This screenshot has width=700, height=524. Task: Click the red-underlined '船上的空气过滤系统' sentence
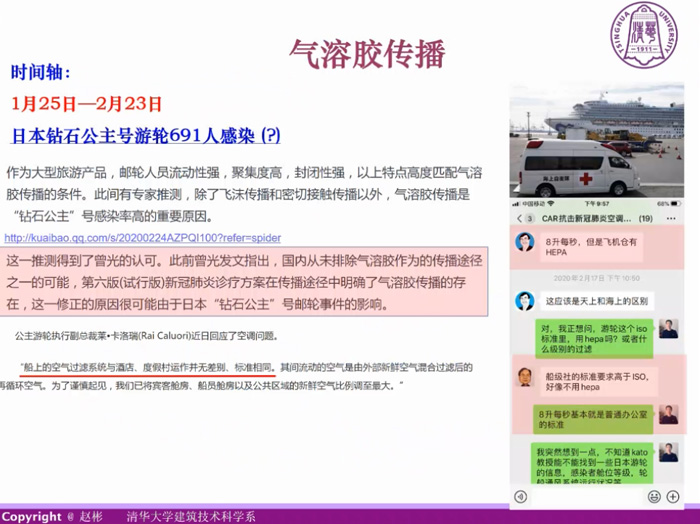[x=147, y=367]
